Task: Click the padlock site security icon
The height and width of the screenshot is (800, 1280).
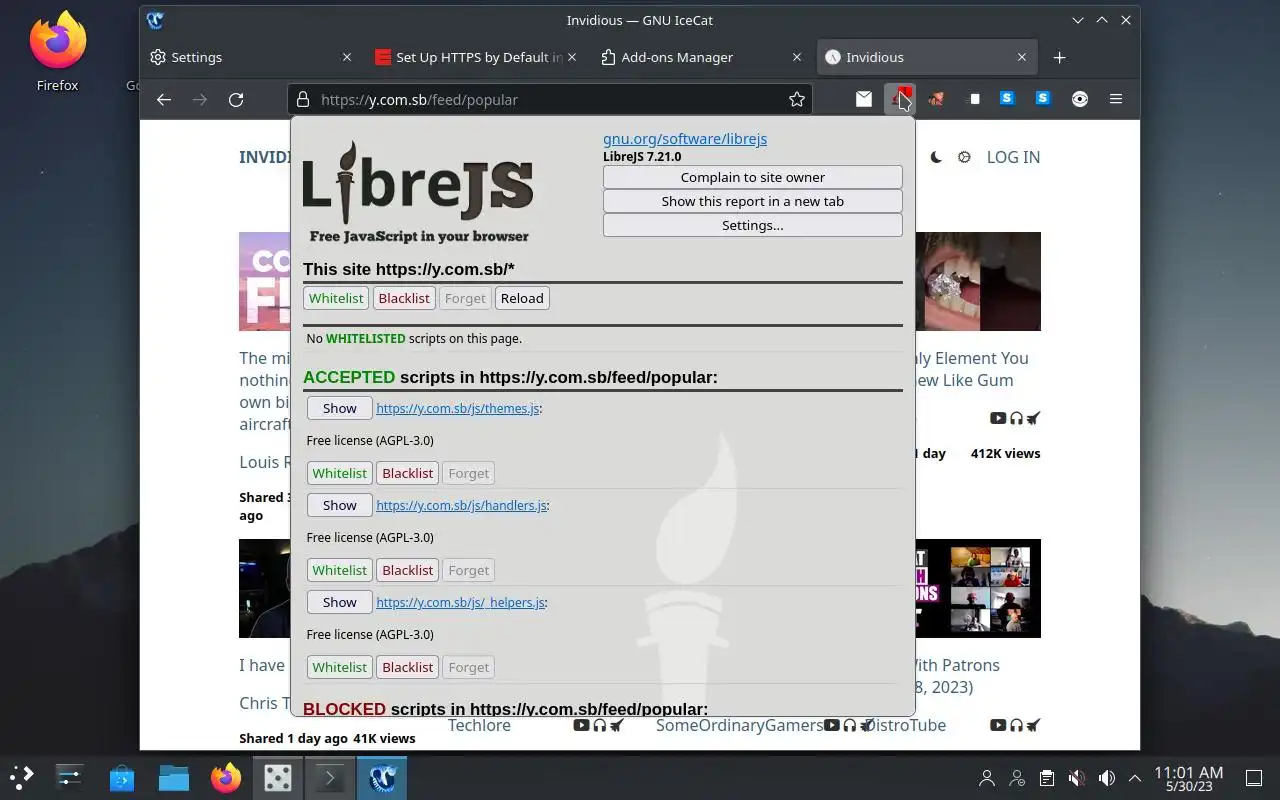Action: click(303, 99)
